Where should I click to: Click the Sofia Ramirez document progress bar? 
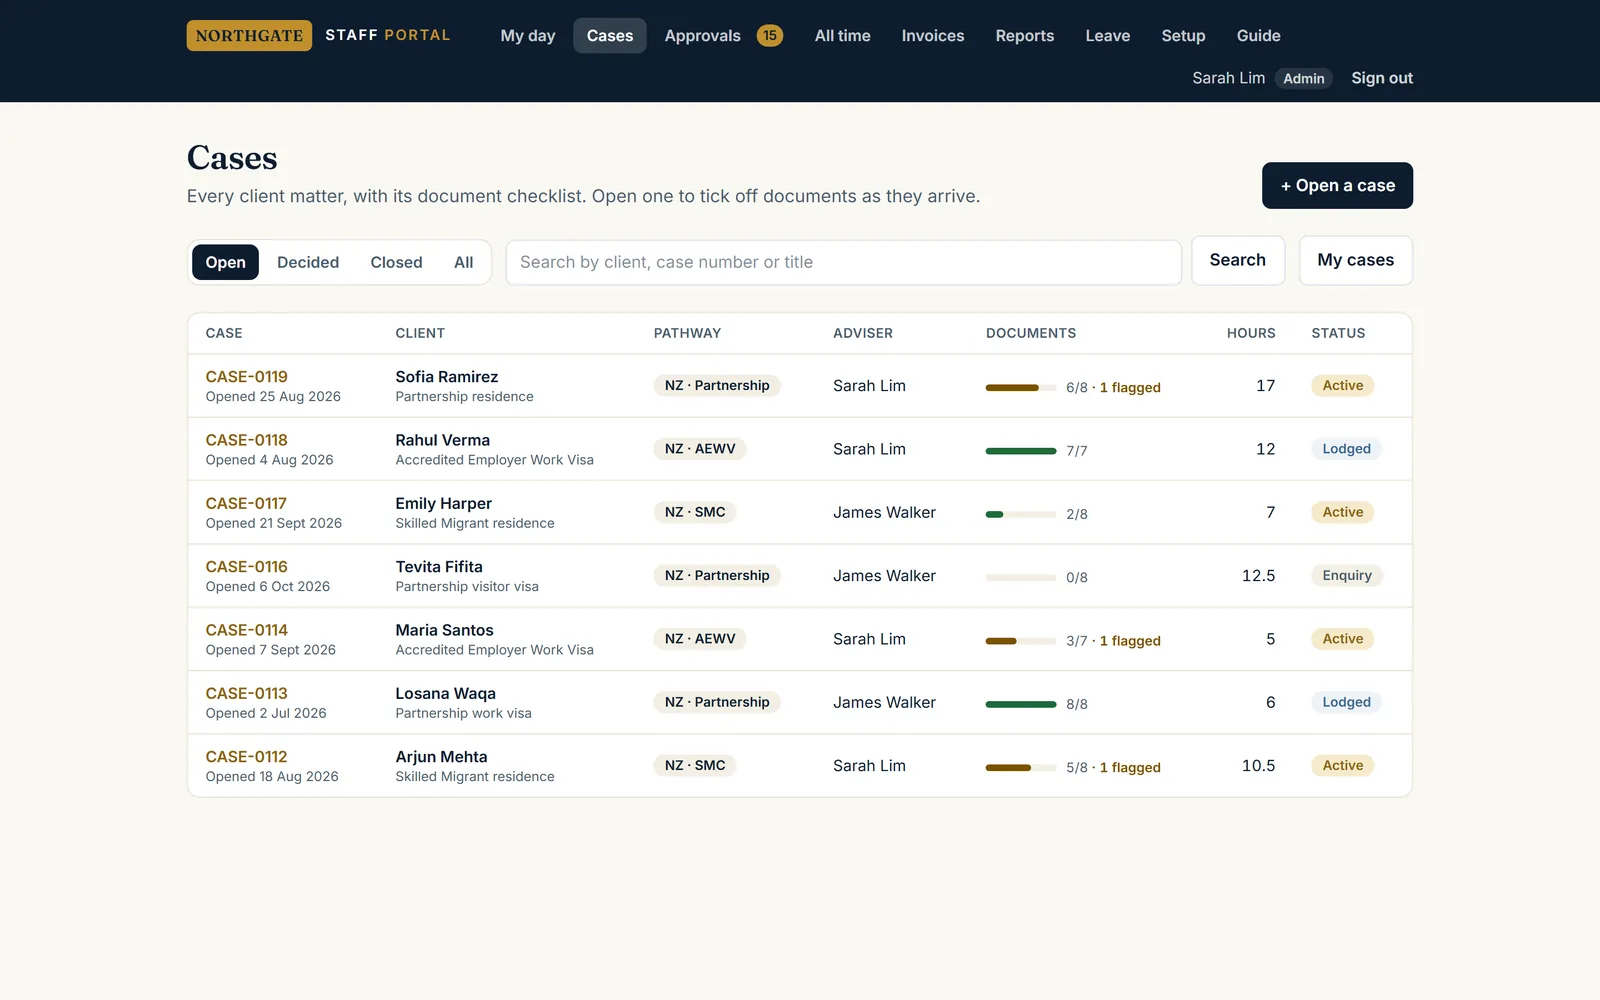coord(1021,387)
